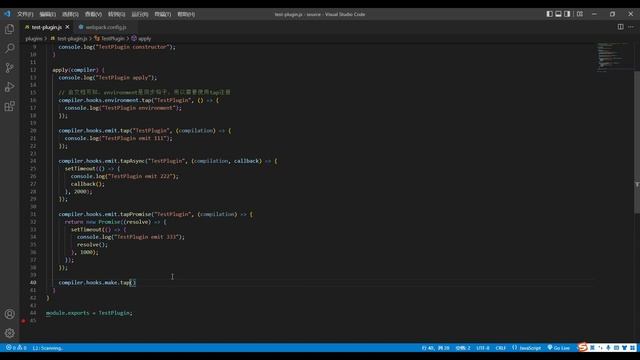Open the 运行(R) menu

coord(140,14)
